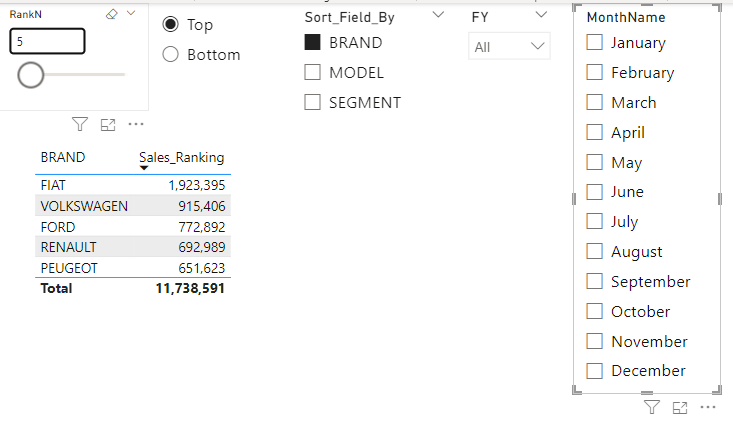This screenshot has width=733, height=443.
Task: Click the filter icon below the MonthName slicer
Action: click(652, 407)
